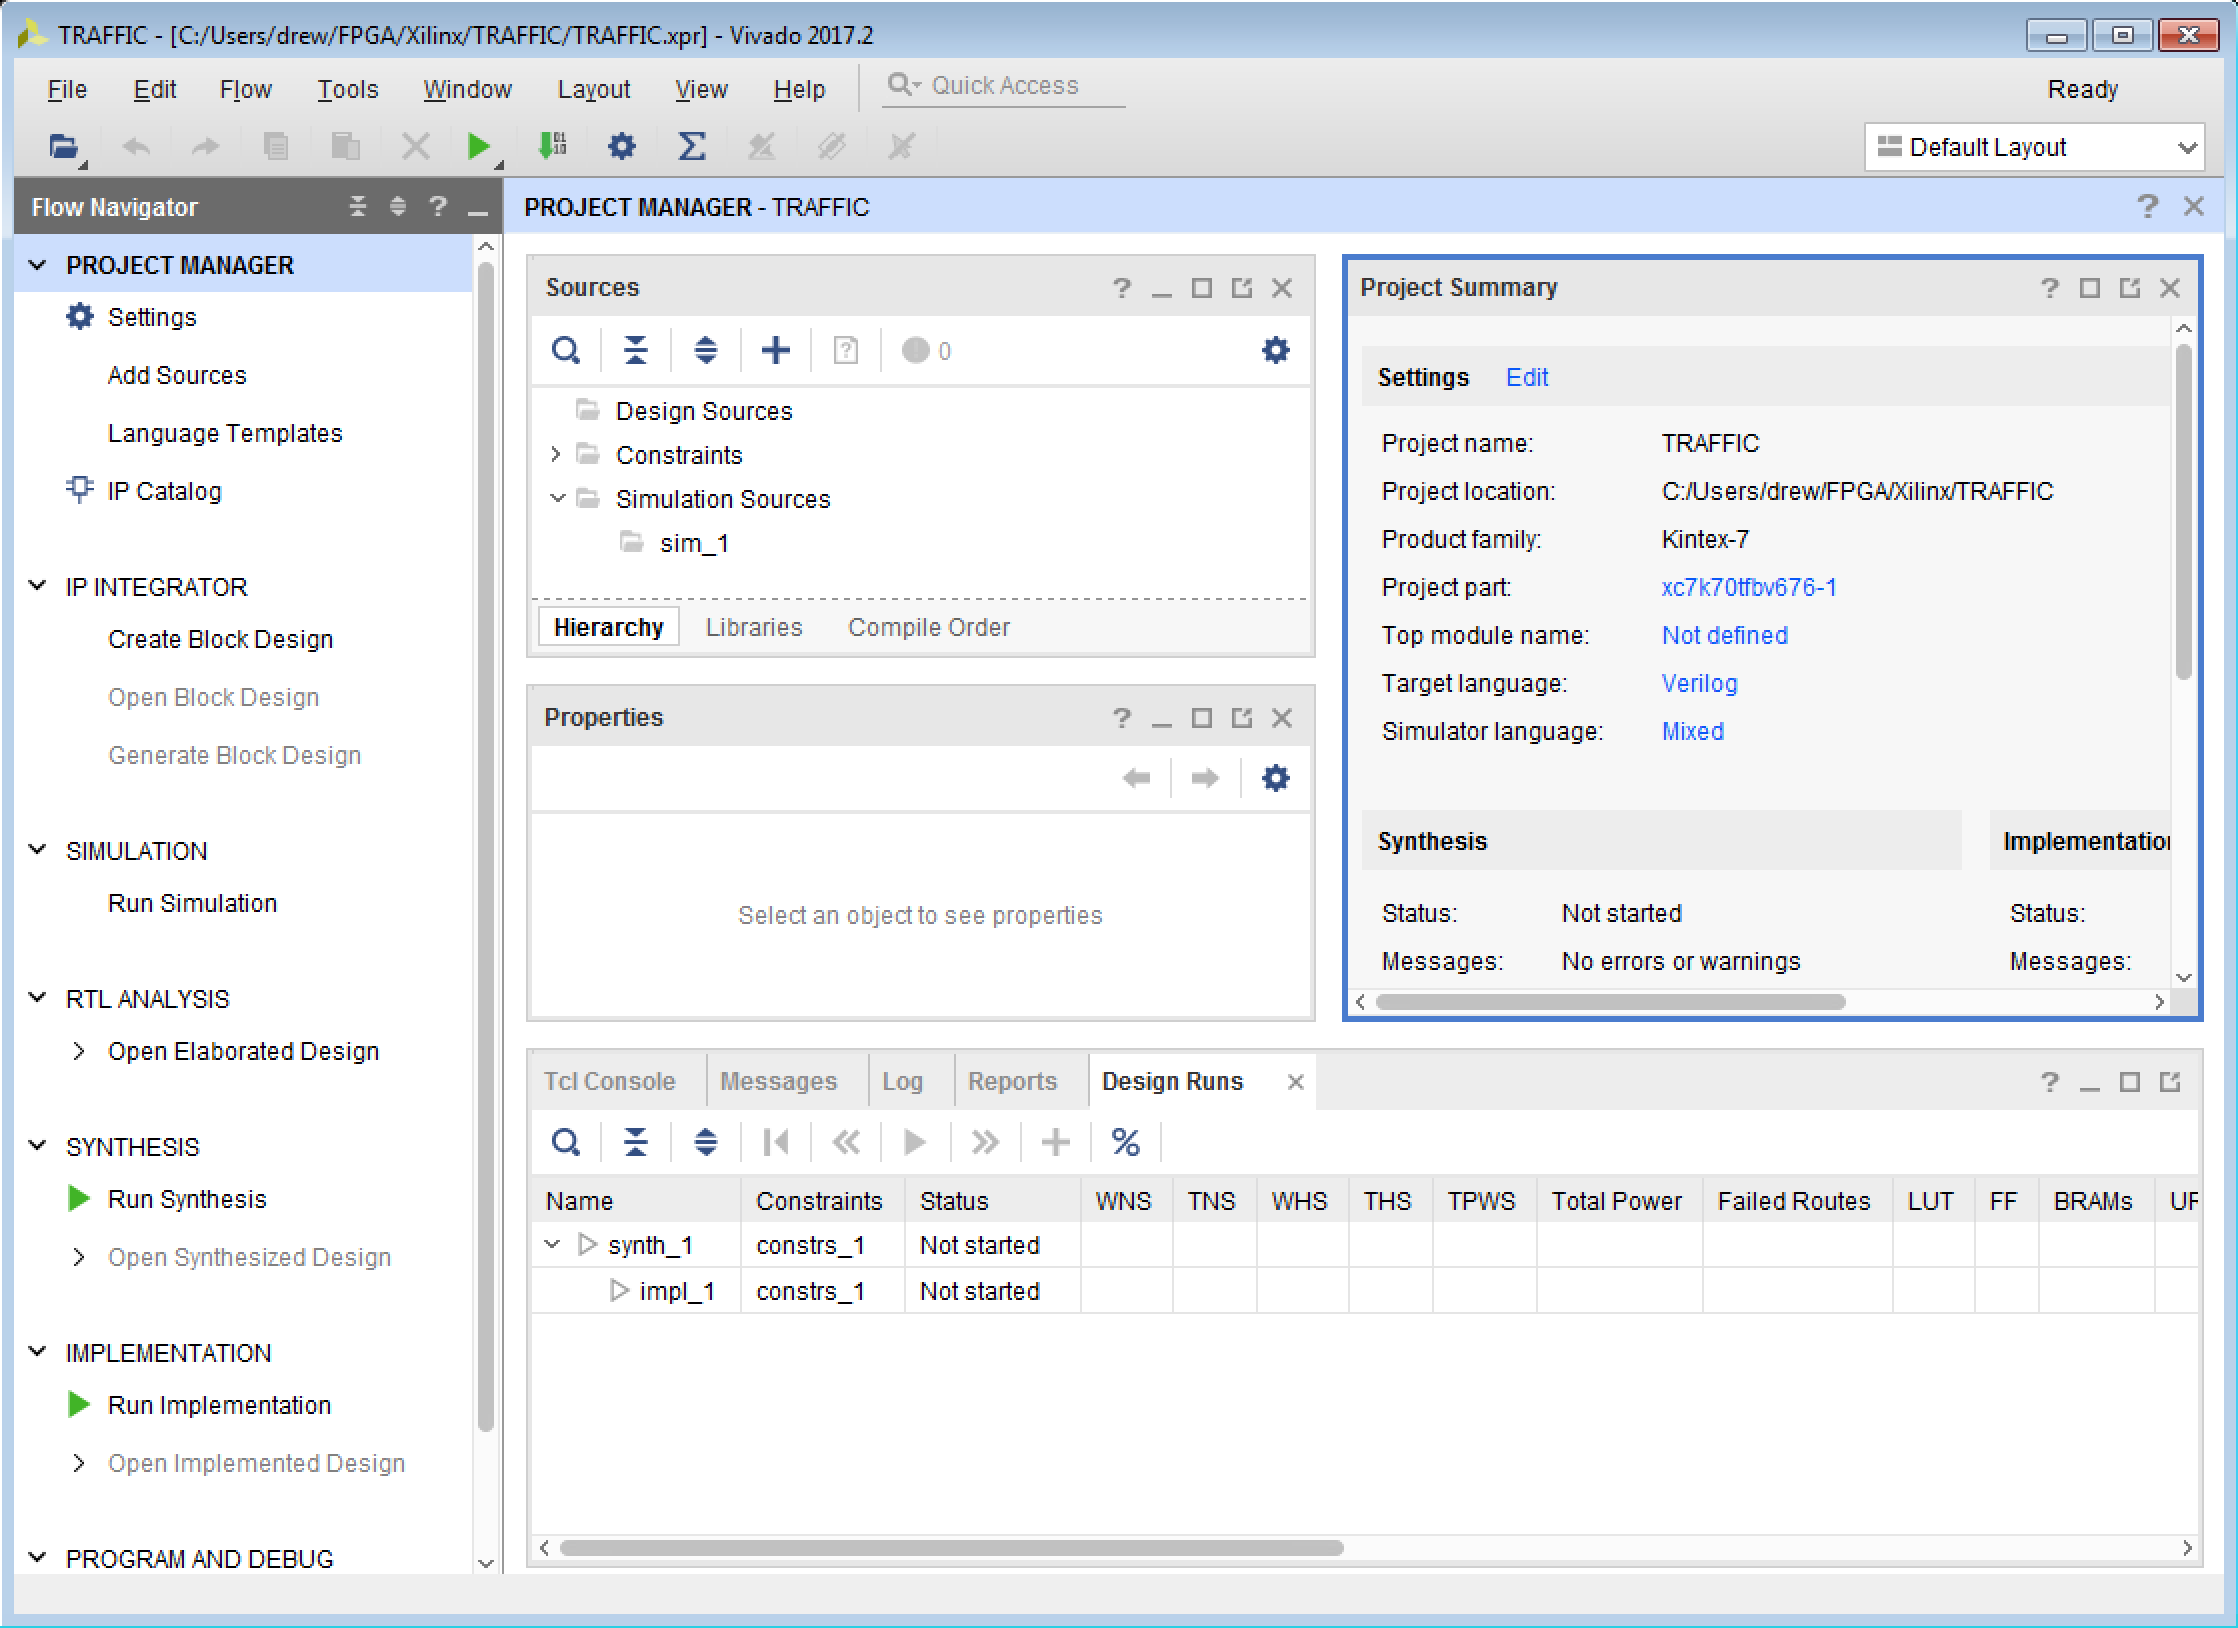Collapse SIMULATION section
Screen dimensions: 2238x1628
pos(38,850)
